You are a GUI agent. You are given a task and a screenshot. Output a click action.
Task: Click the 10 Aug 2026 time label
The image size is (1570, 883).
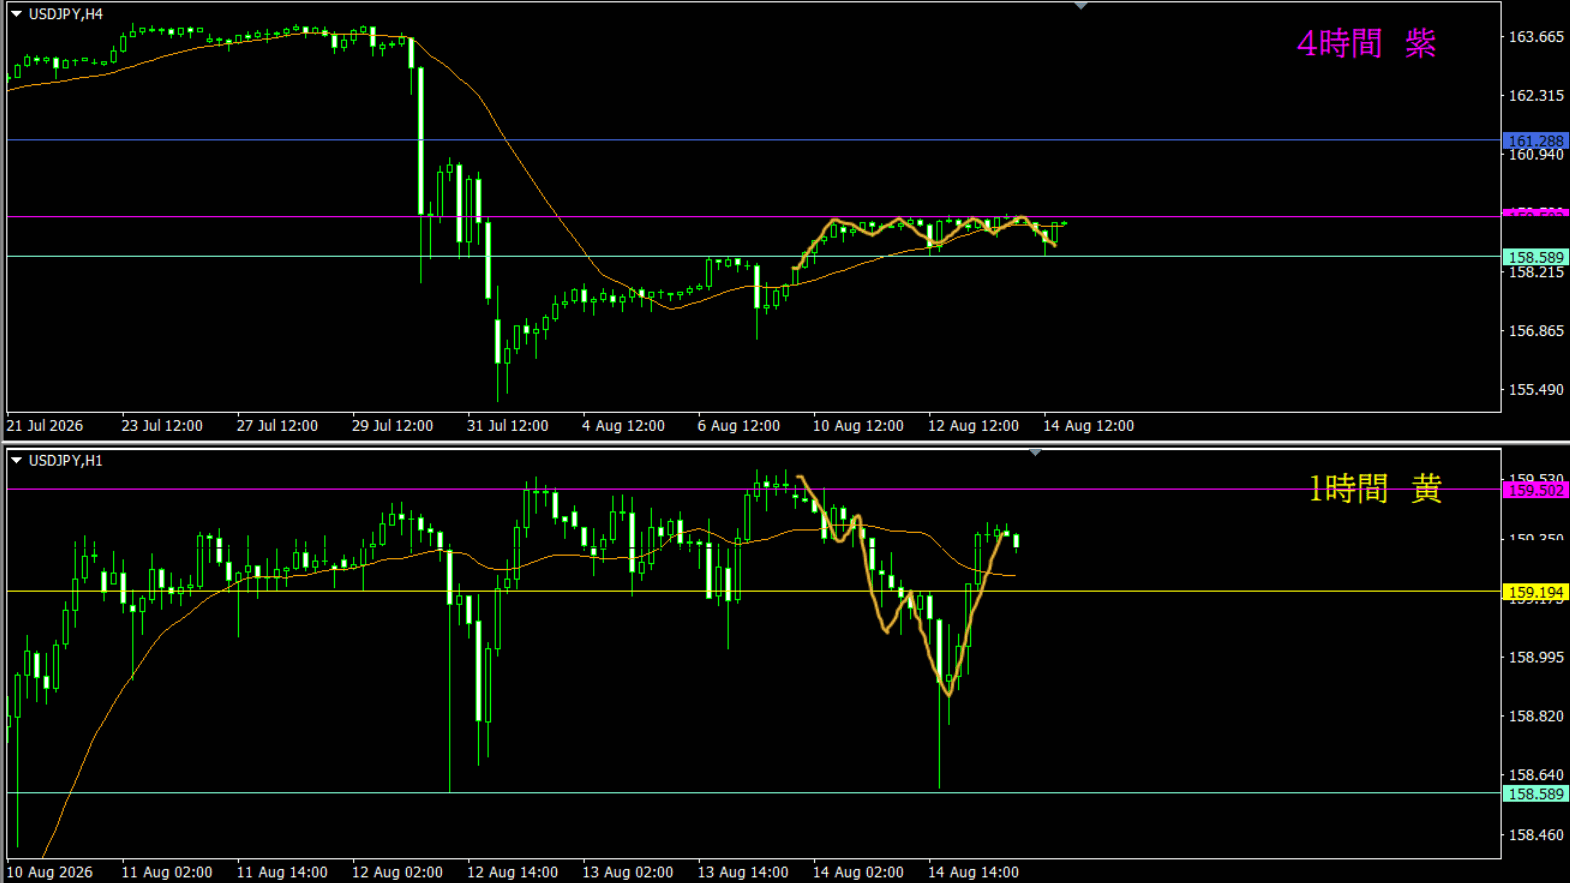tap(49, 872)
